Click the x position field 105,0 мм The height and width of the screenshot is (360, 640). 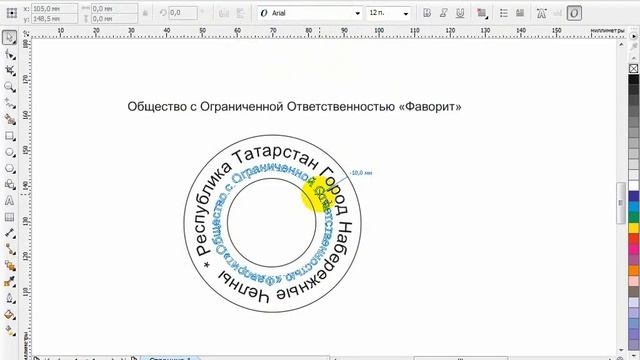coord(54,8)
